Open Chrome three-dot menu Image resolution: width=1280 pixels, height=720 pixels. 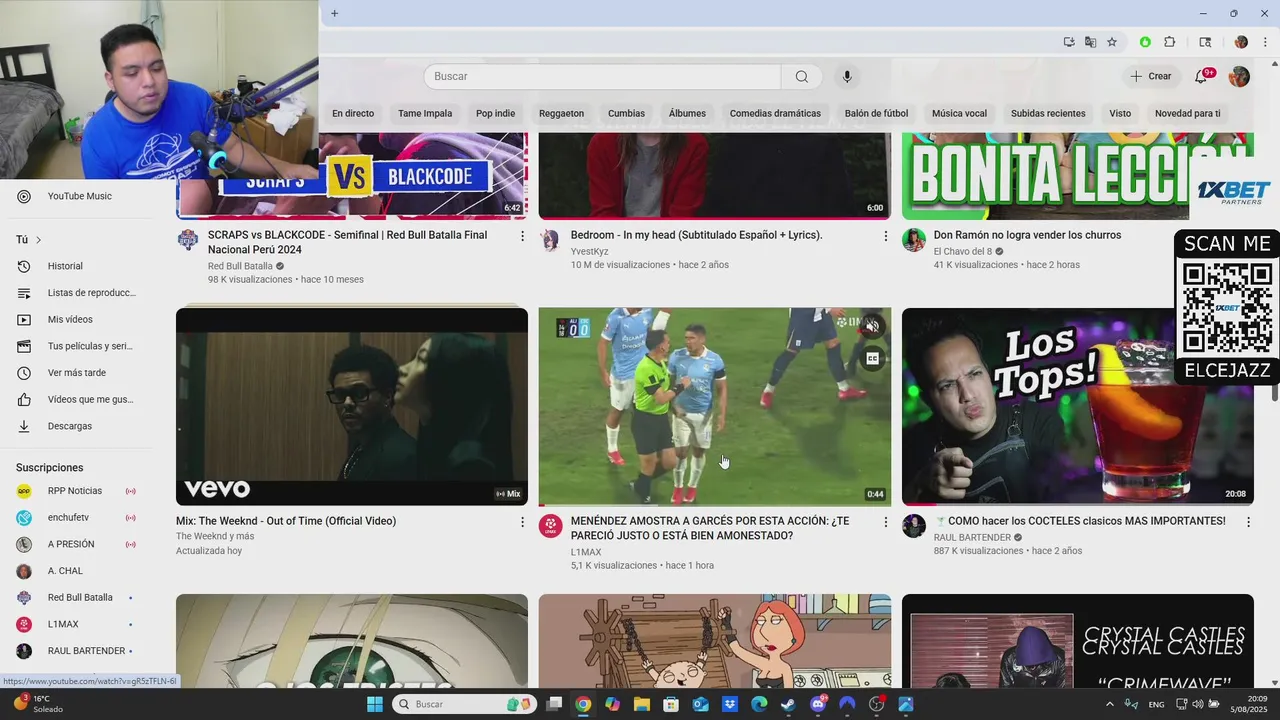pyautogui.click(x=1266, y=42)
